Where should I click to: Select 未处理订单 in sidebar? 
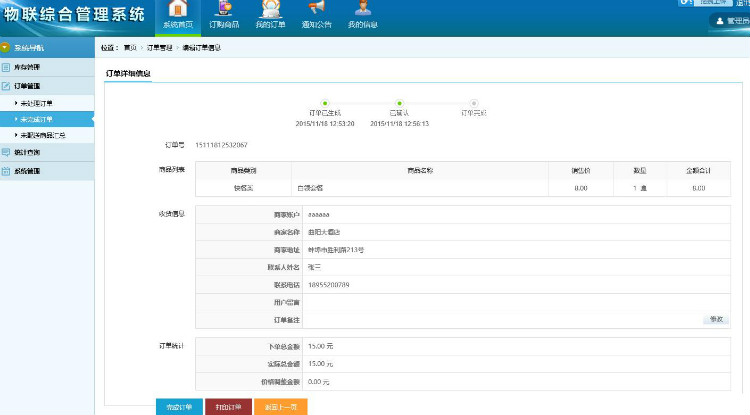click(x=36, y=103)
